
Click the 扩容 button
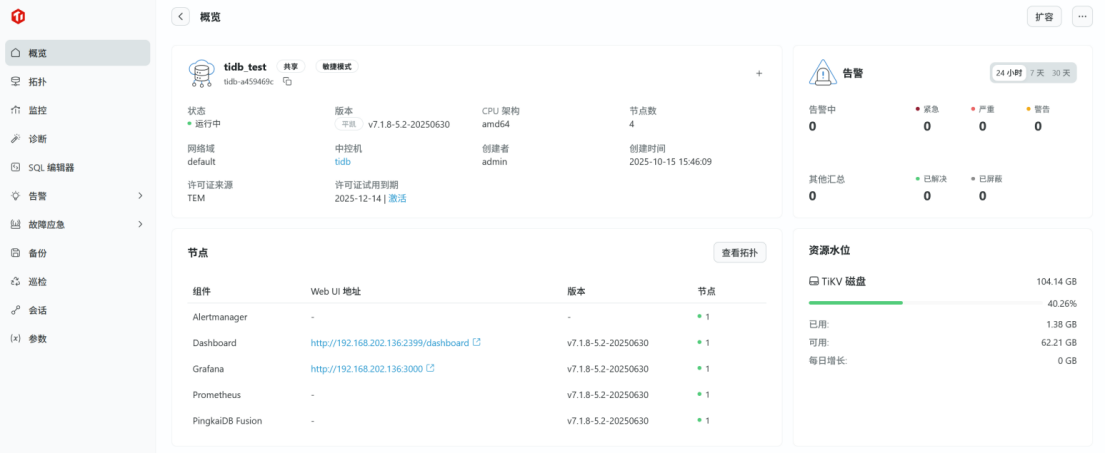(x=1044, y=17)
